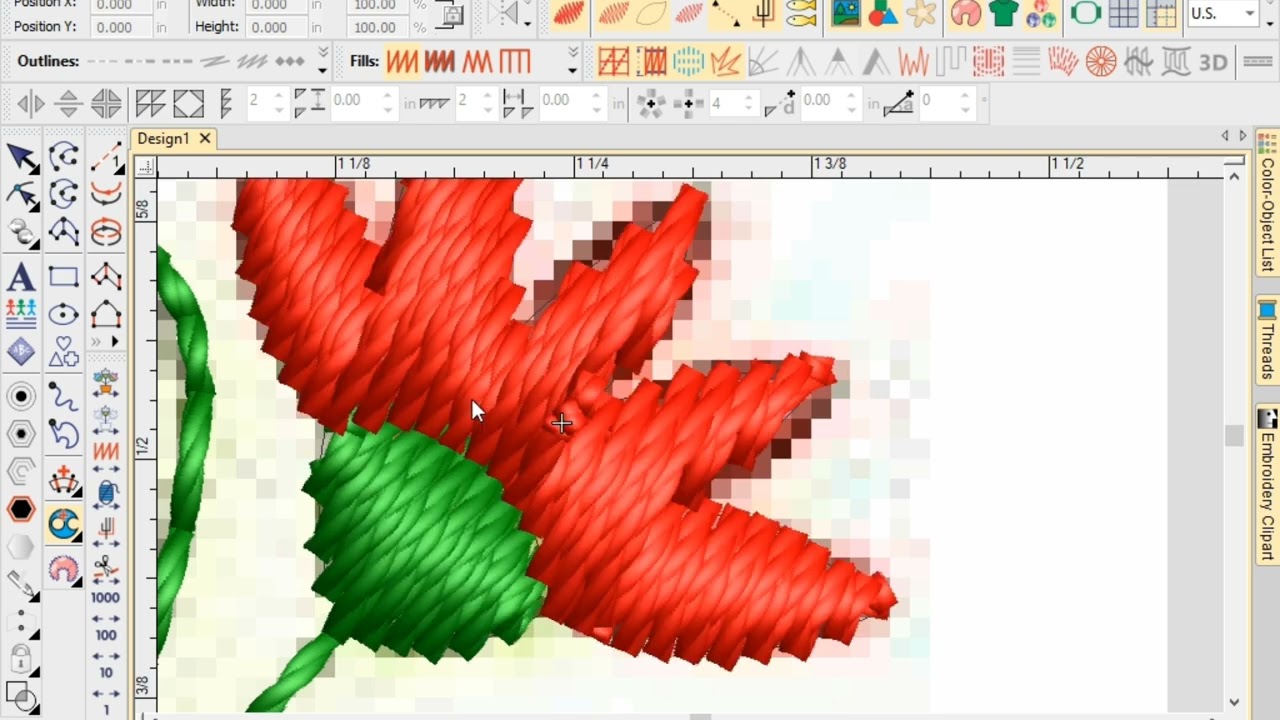
Task: Click the mirror horizontally icon
Action: coord(30,103)
